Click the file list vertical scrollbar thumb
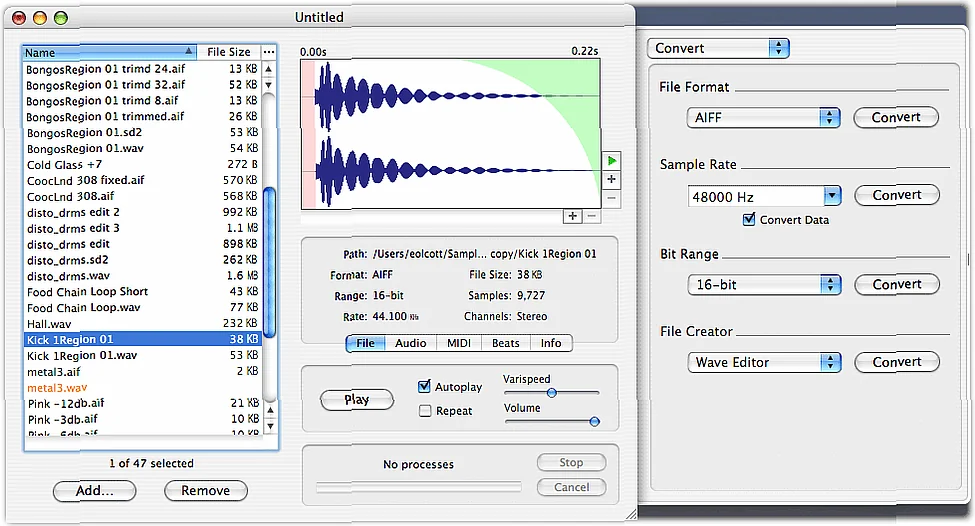This screenshot has height=526, width=975. [x=270, y=262]
